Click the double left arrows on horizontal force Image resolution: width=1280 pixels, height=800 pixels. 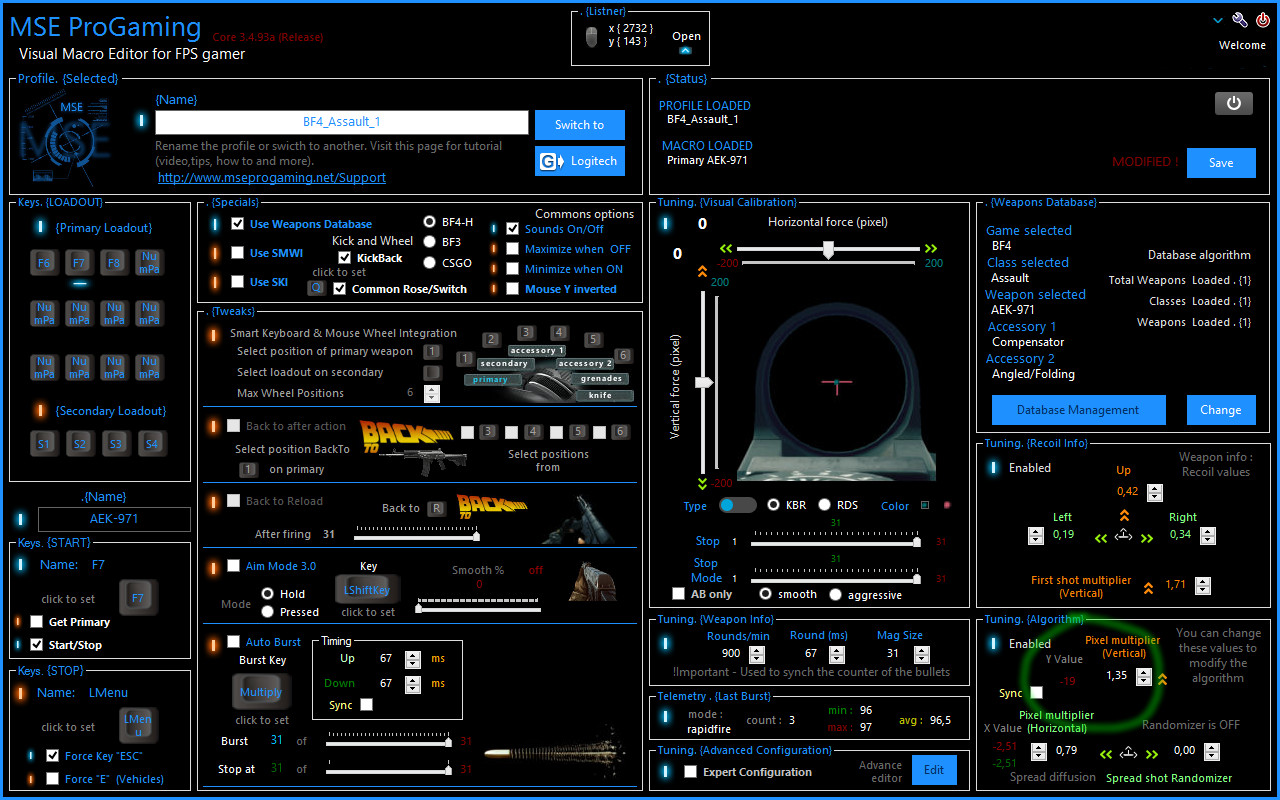point(726,249)
